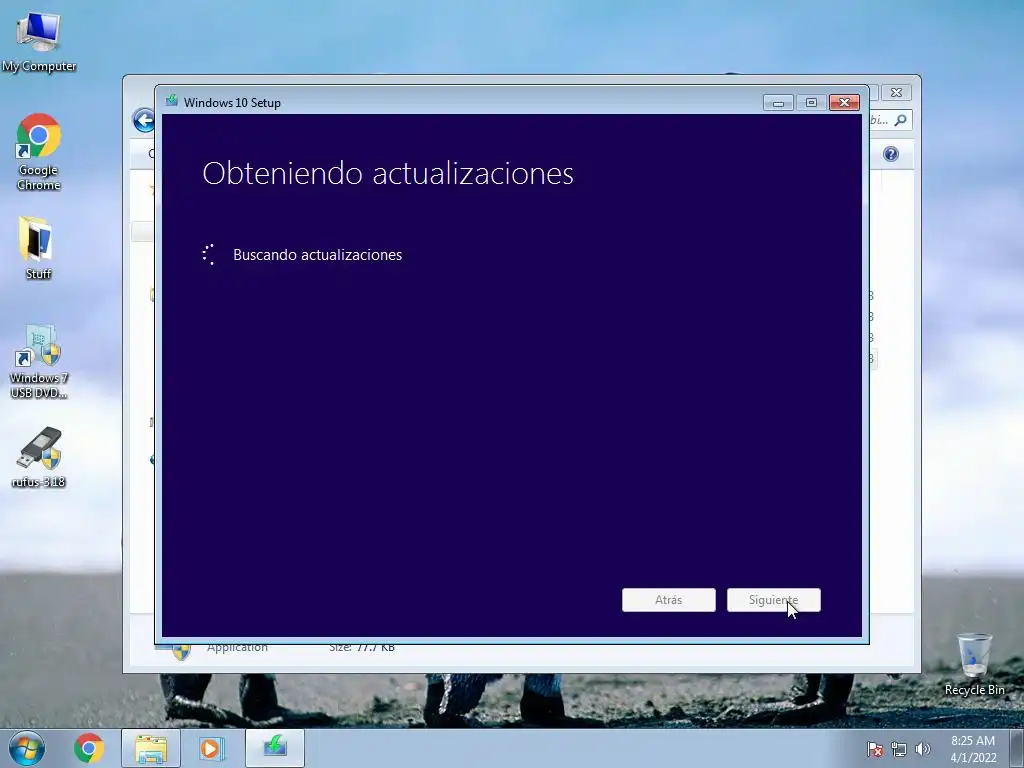This screenshot has width=1024, height=768.
Task: Close the background Explorer window
Action: click(897, 93)
